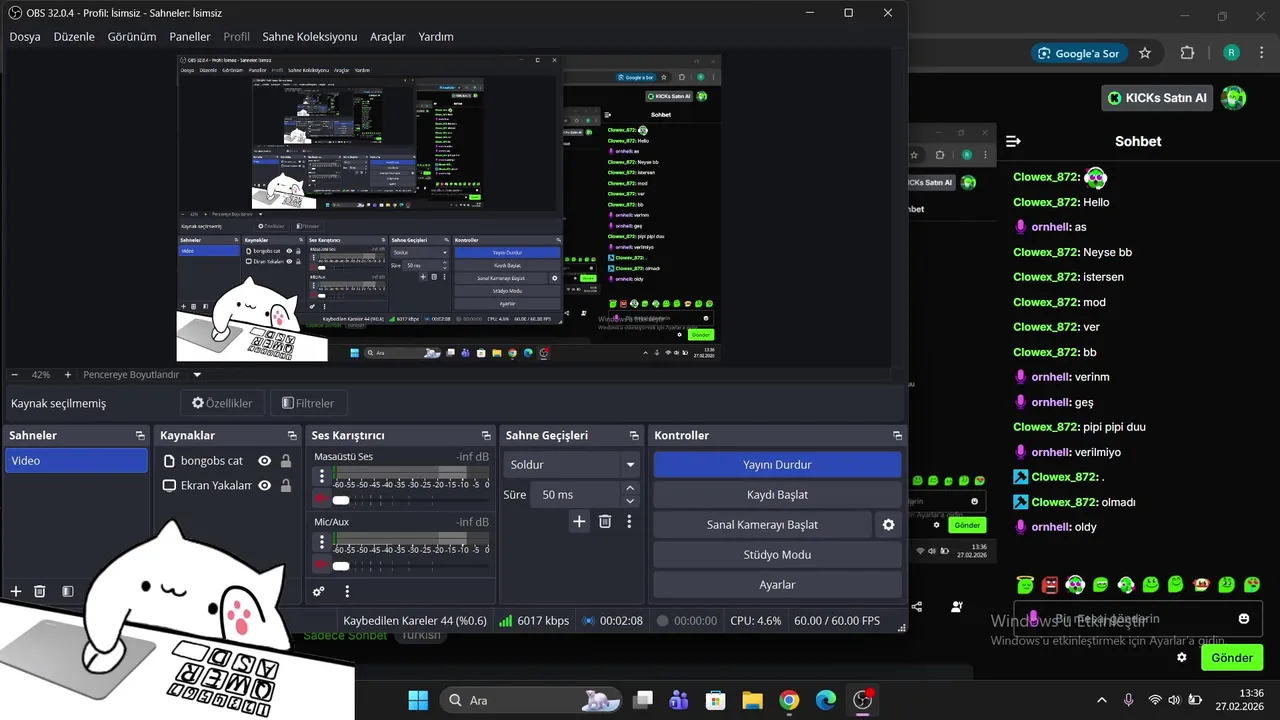Insert the red angry emote
1280x720 pixels.
(x=1050, y=584)
